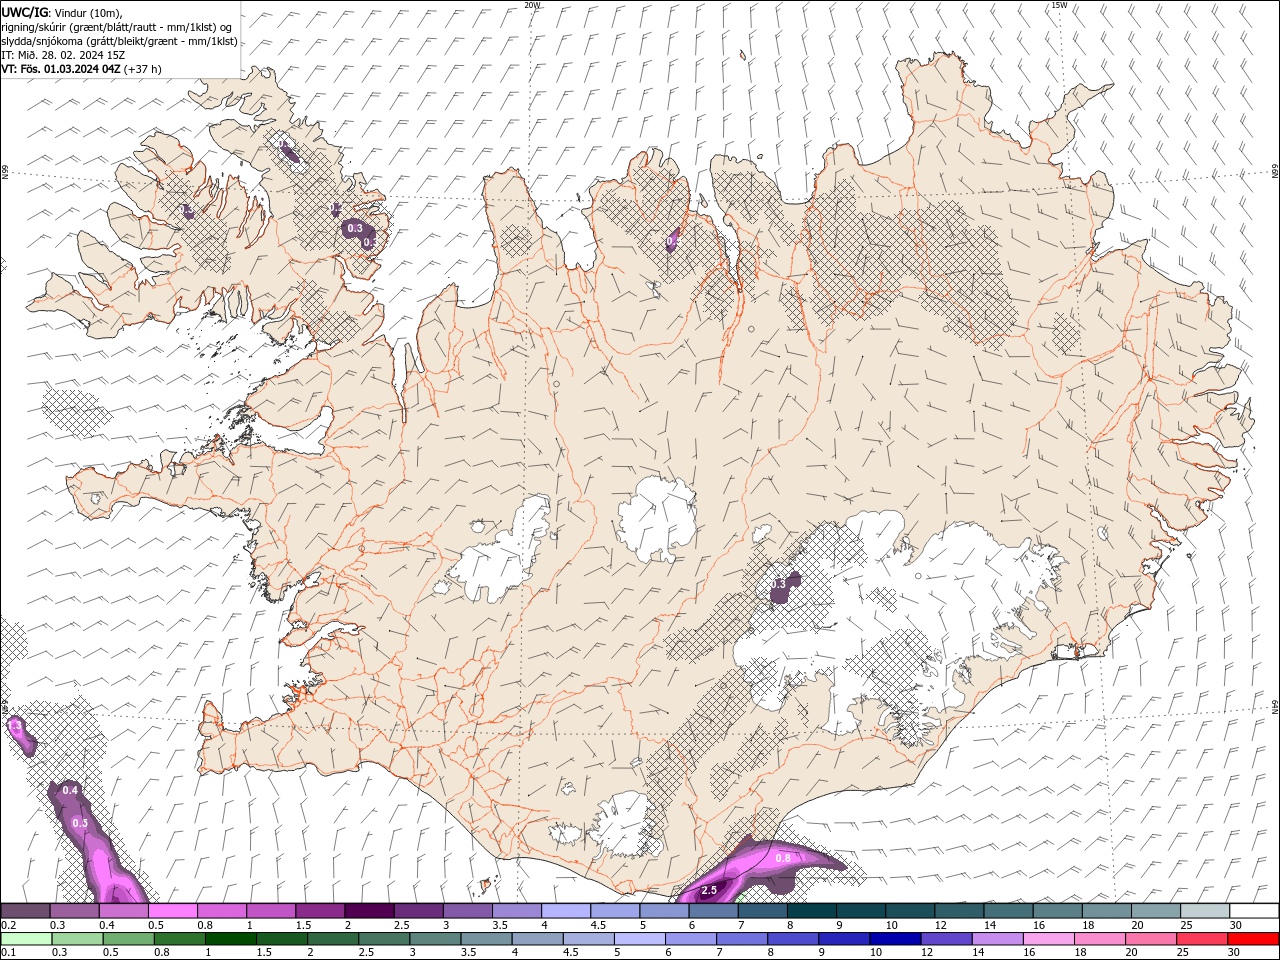Click the '15W' longitude label

(x=1059, y=5)
